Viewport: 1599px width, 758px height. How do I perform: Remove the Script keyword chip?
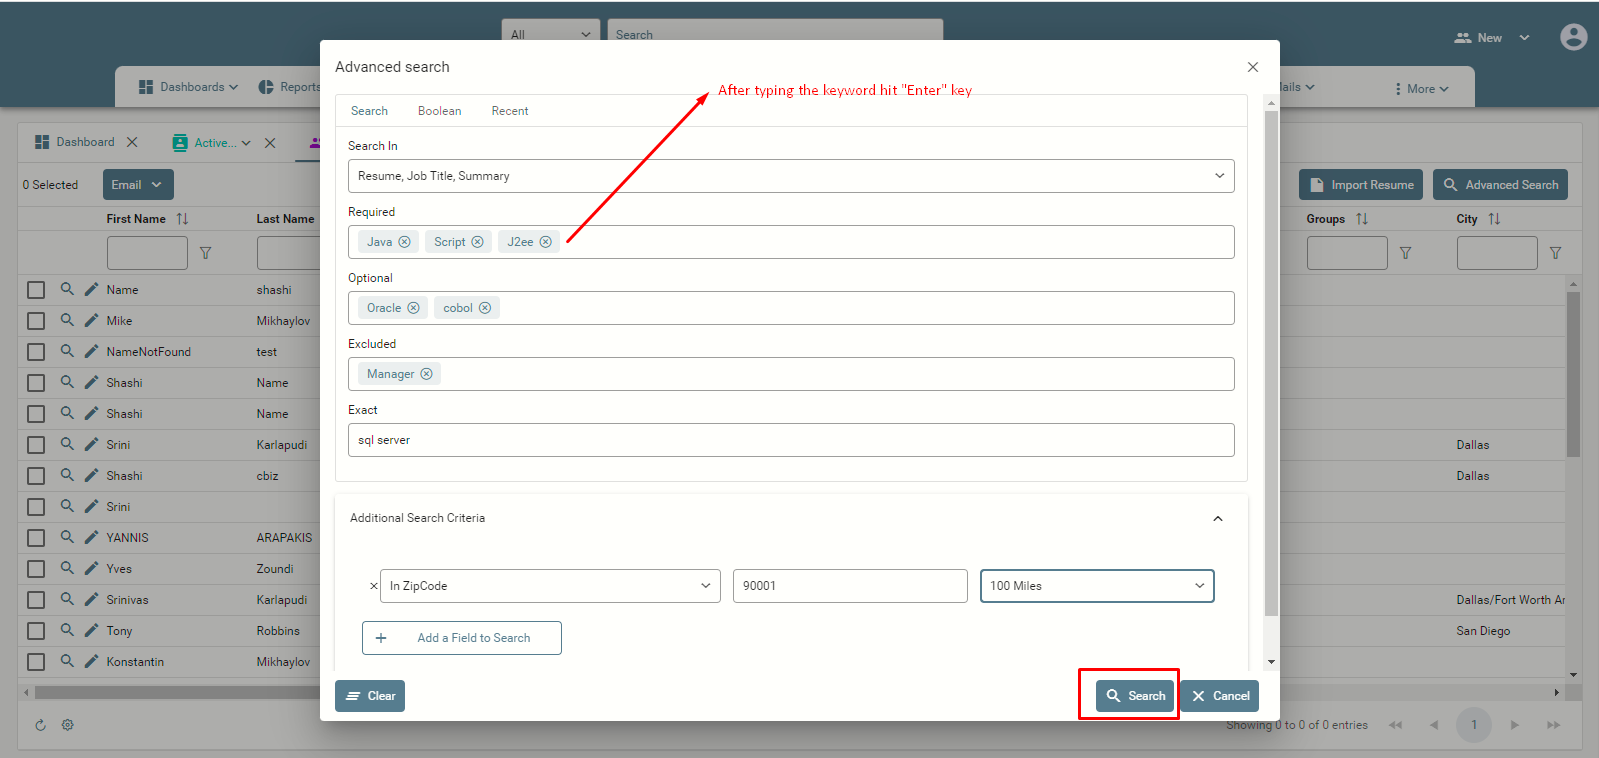[477, 242]
